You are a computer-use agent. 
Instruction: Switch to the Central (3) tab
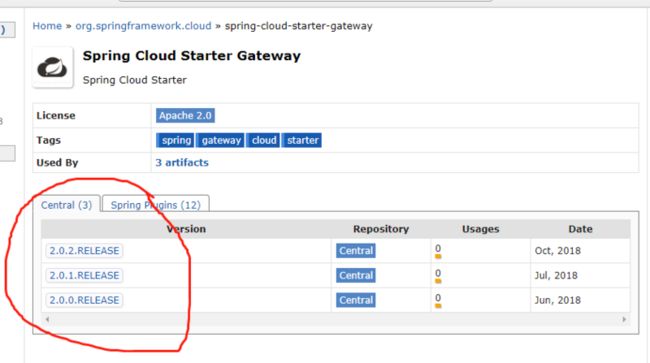(66, 205)
